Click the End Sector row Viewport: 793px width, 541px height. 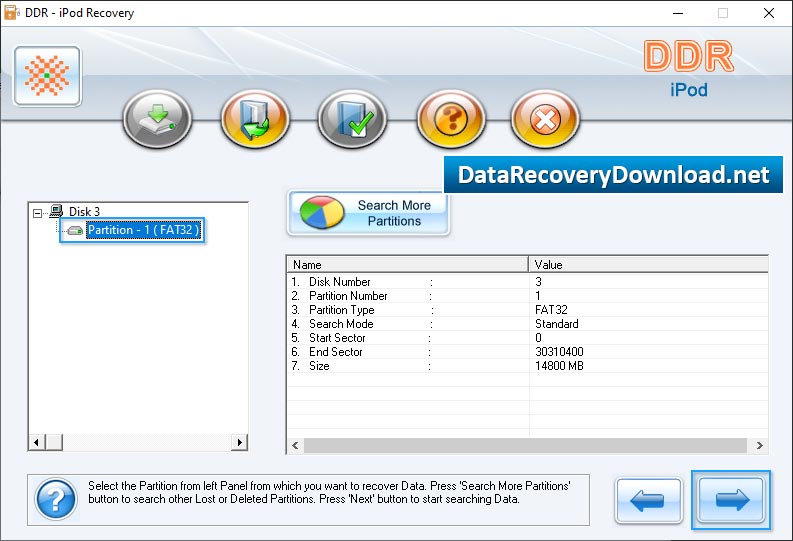click(x=527, y=352)
